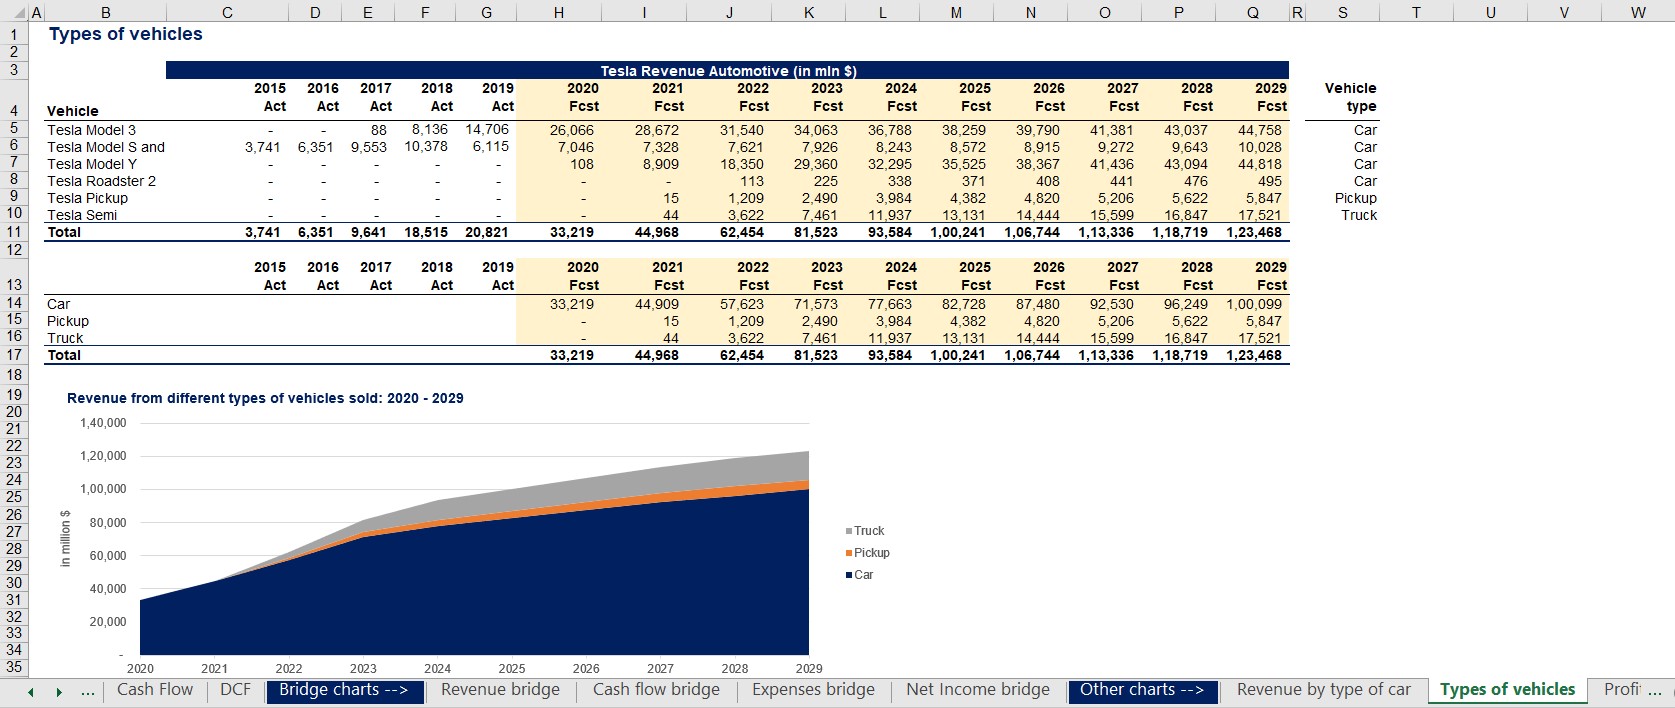Select row 11 header

point(14,232)
